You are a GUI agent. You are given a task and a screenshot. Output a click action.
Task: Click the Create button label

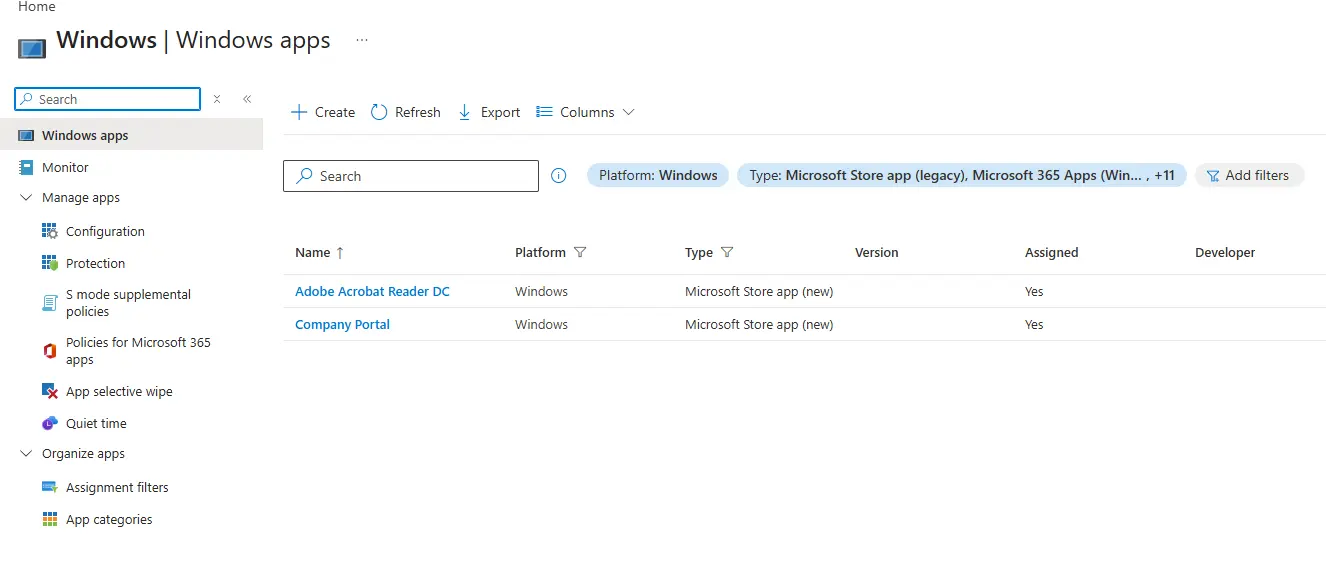335,112
